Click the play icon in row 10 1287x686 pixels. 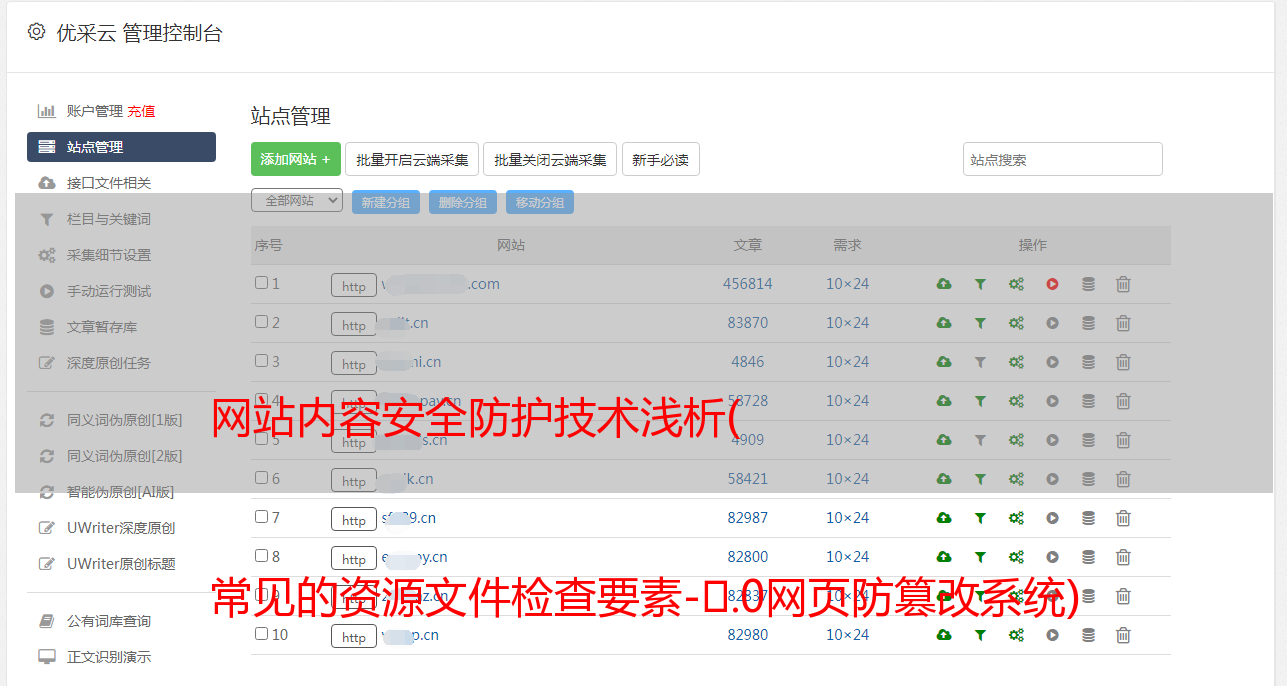(1052, 635)
